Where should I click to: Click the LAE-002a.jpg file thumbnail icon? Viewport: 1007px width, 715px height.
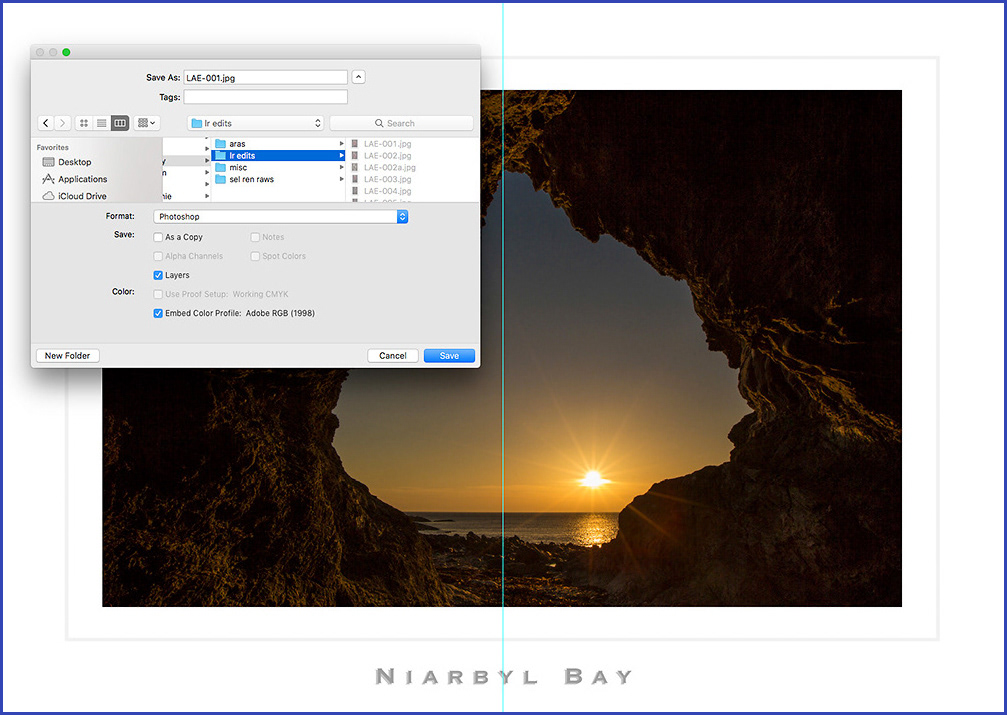pyautogui.click(x=355, y=167)
